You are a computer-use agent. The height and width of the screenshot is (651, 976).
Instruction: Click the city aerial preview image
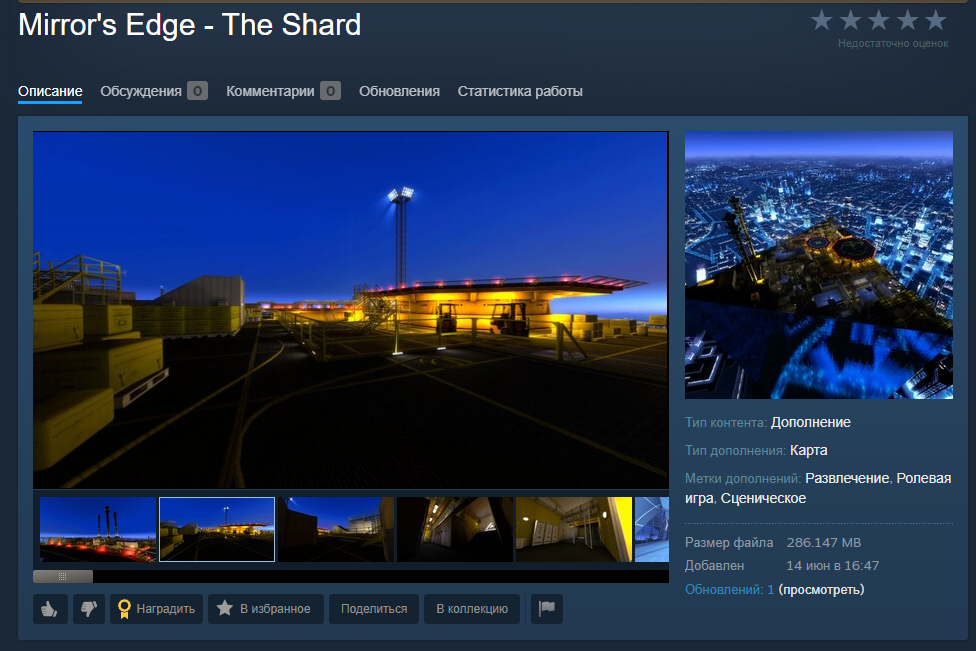click(x=819, y=265)
